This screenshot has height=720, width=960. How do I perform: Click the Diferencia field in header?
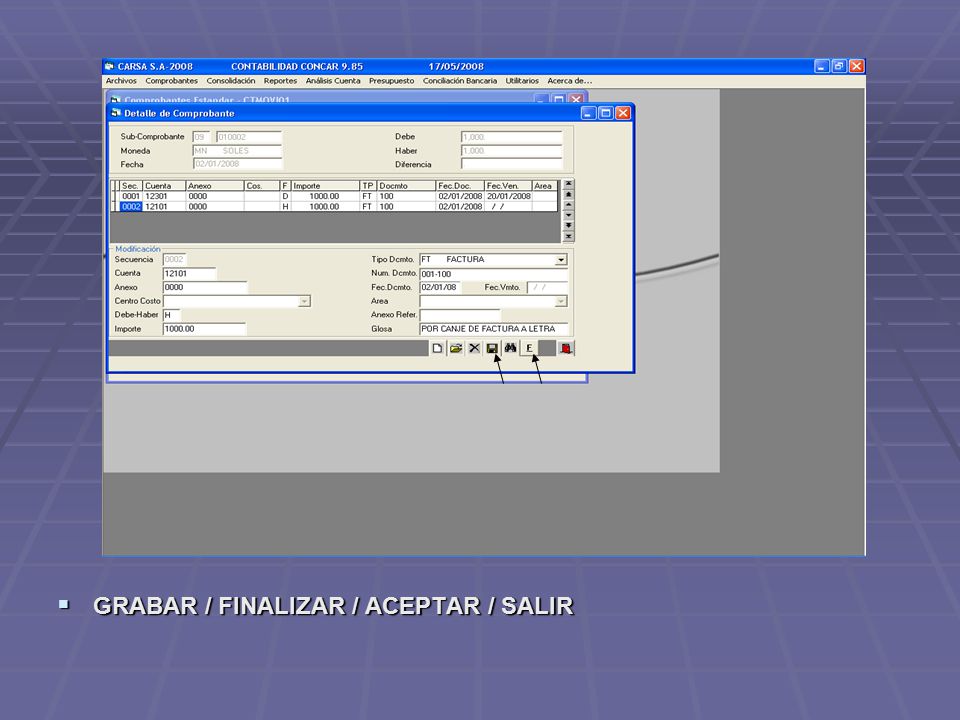pyautogui.click(x=511, y=164)
